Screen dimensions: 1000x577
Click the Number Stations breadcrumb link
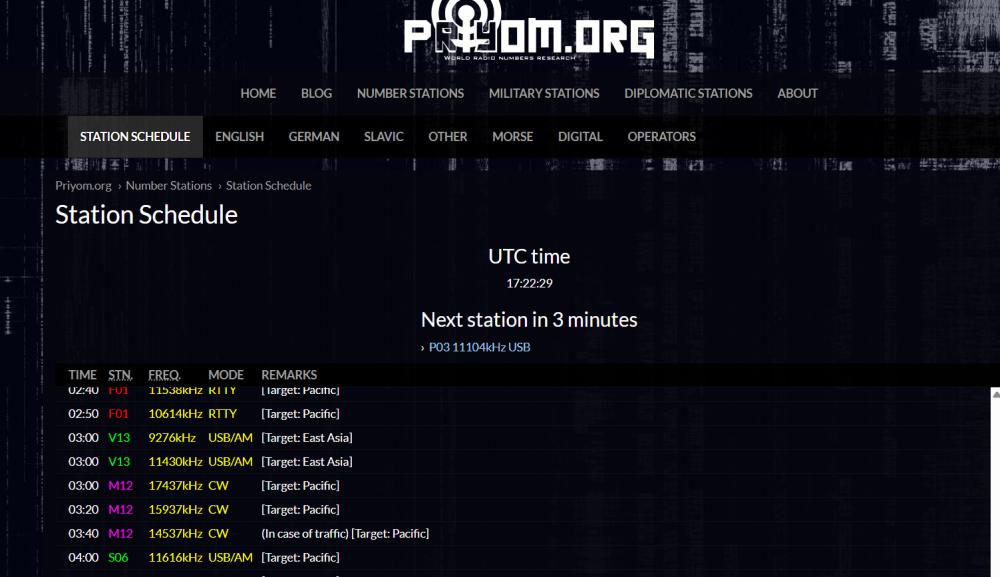168,186
